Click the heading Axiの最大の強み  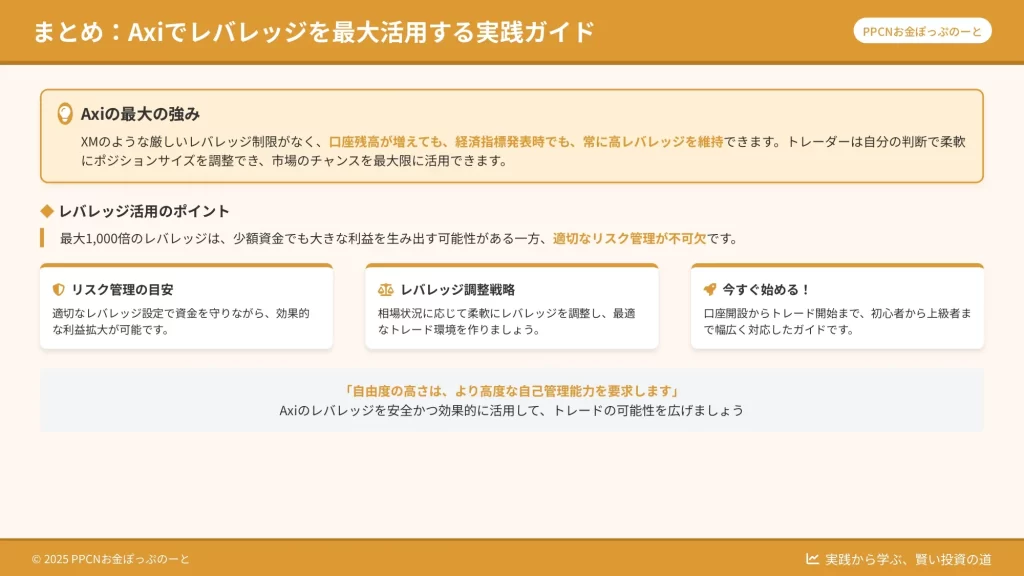click(x=140, y=114)
